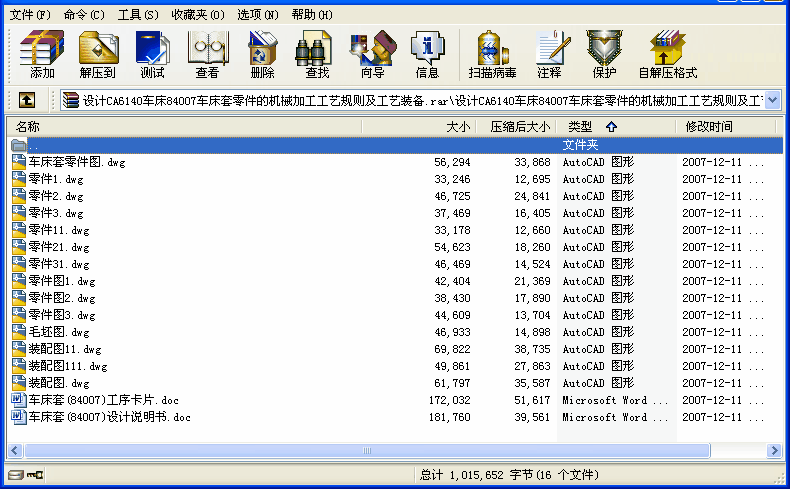The width and height of the screenshot is (790, 489).
Task: Click icon of 毛坯图.dwg
Action: [x=19, y=332]
